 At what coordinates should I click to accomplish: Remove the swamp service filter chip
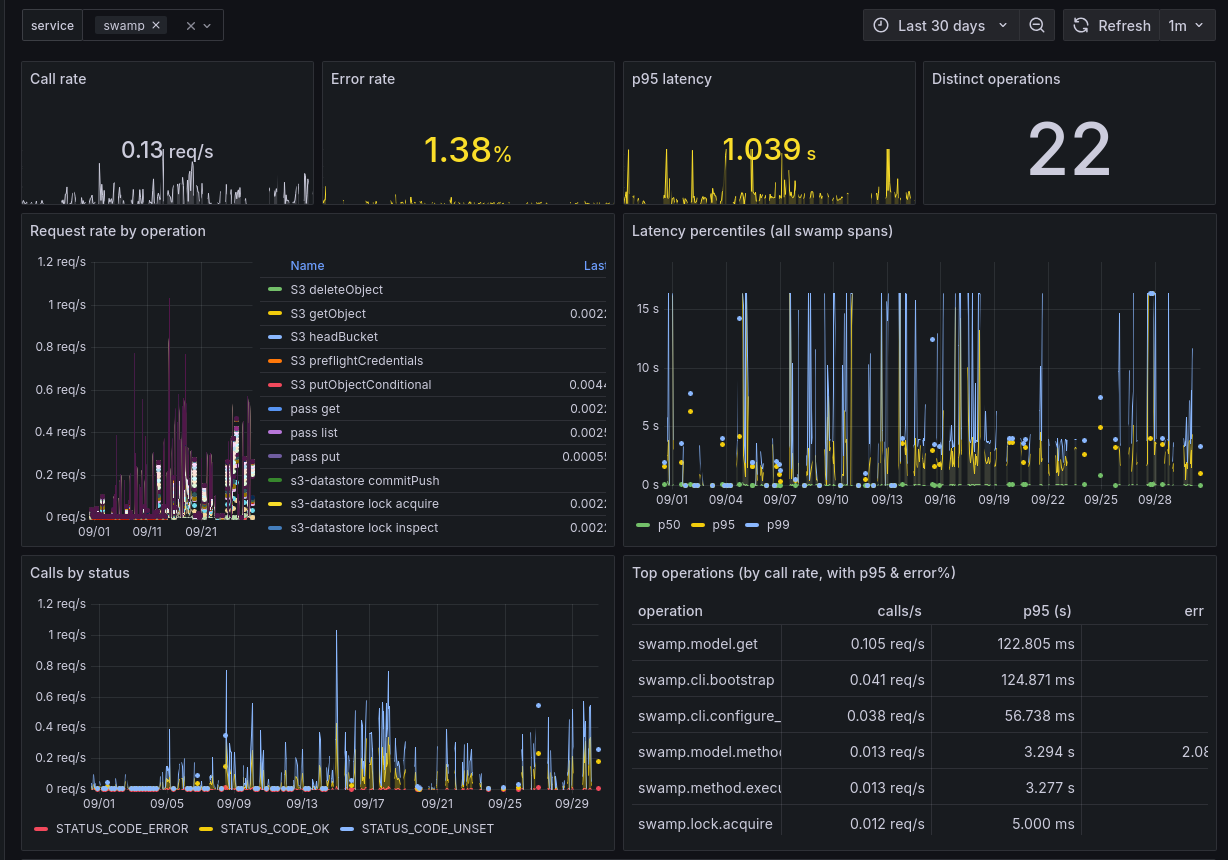[x=156, y=26]
